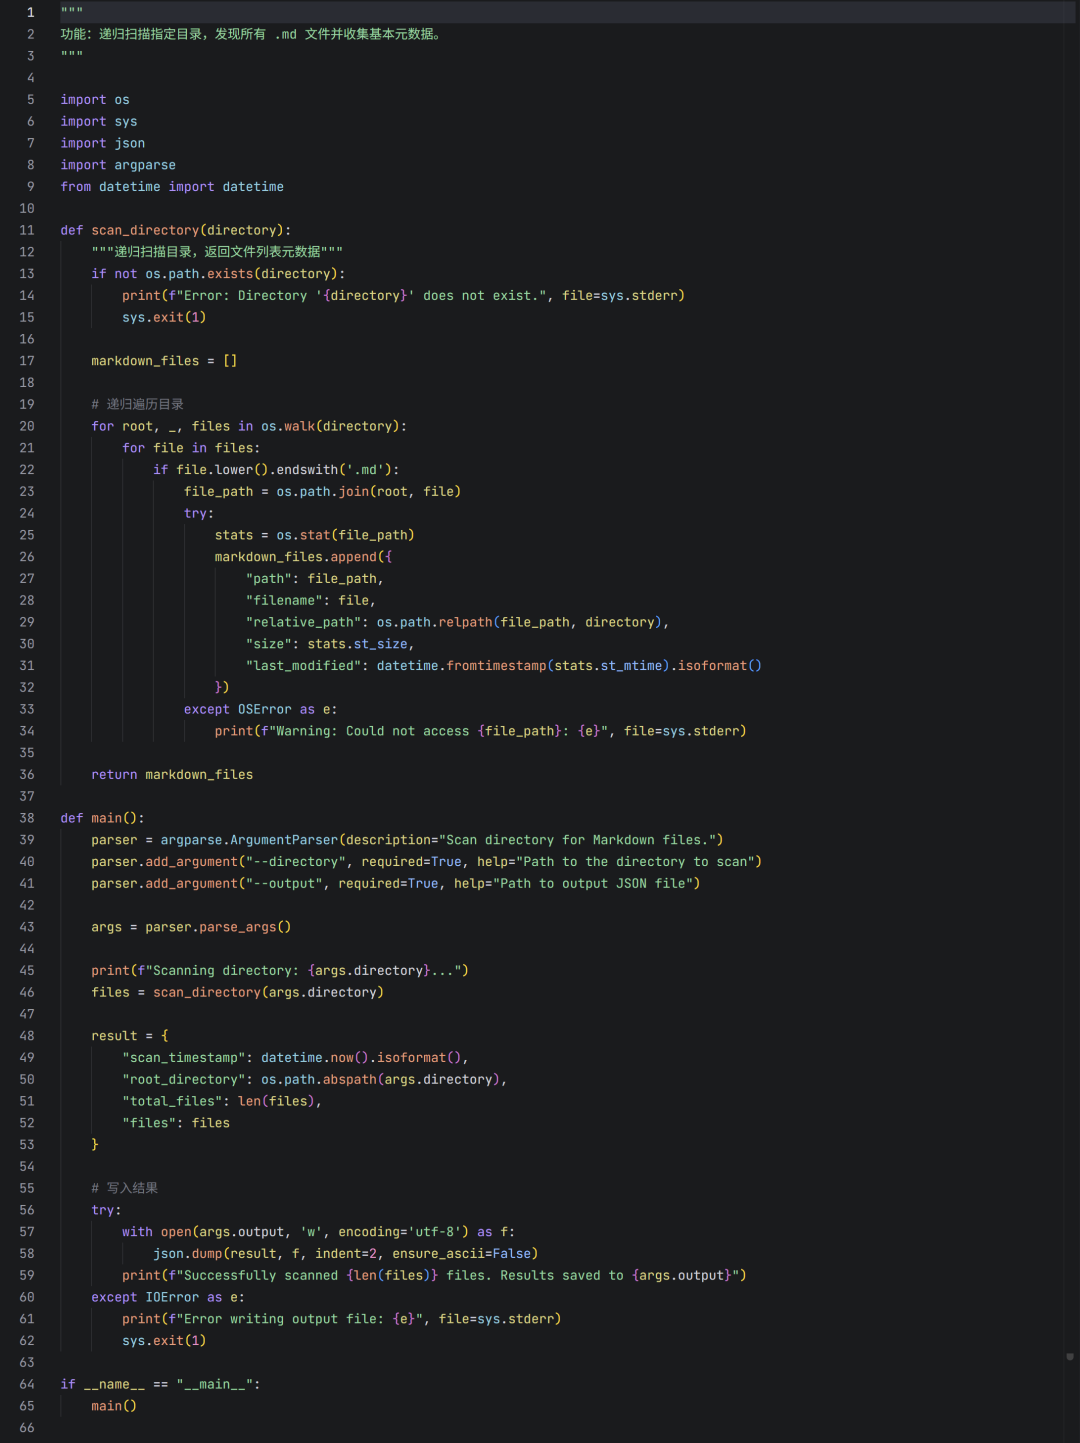This screenshot has width=1080, height=1443.
Task: Click "main()" call on line 65
Action: click(114, 1407)
